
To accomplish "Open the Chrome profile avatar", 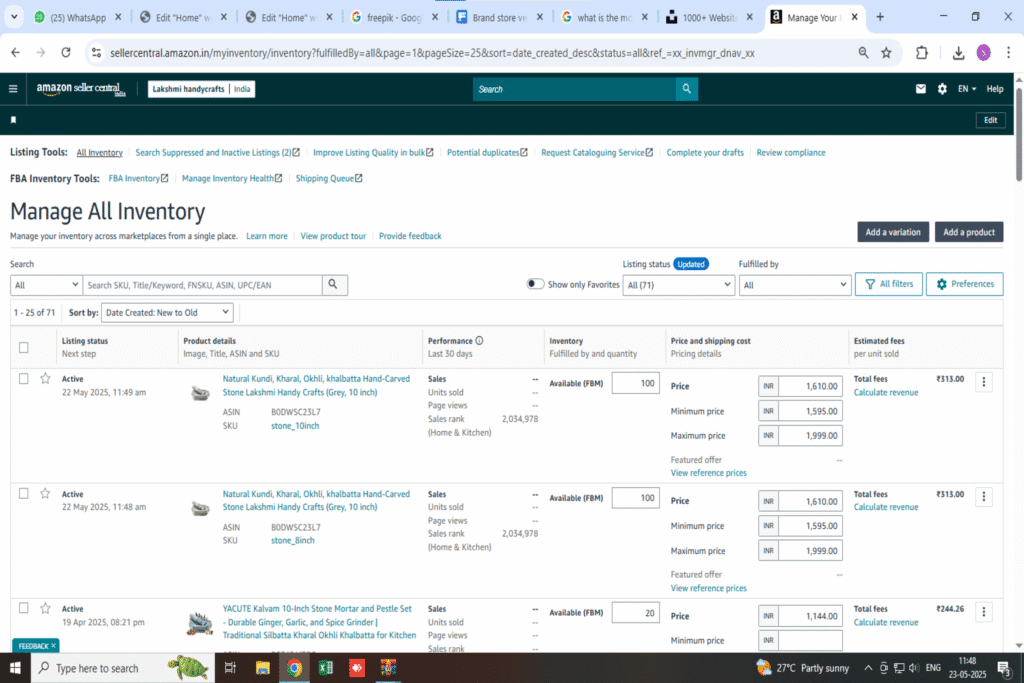I will coord(984,53).
